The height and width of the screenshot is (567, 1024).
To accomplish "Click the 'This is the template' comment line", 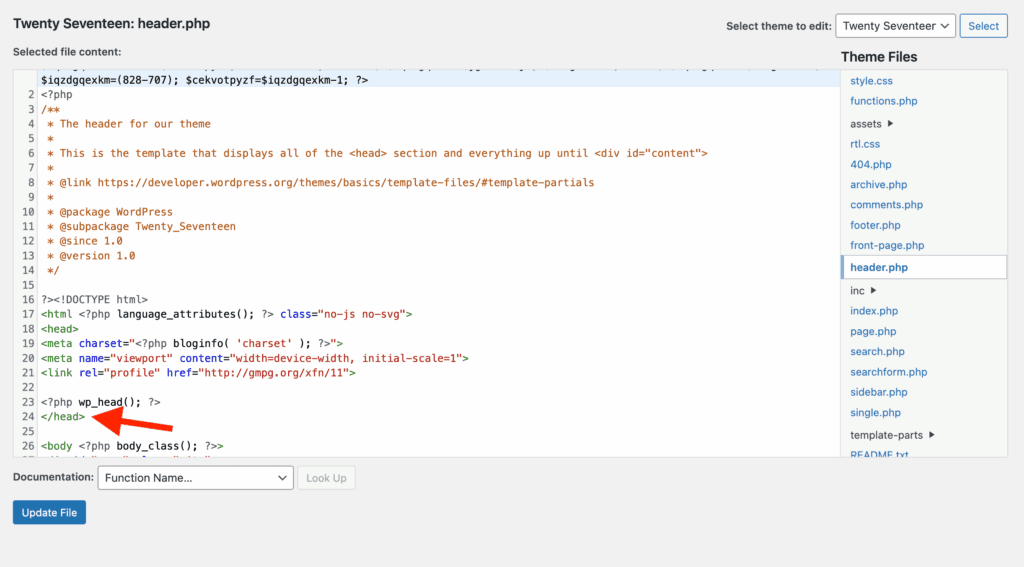I will pyautogui.click(x=377, y=154).
